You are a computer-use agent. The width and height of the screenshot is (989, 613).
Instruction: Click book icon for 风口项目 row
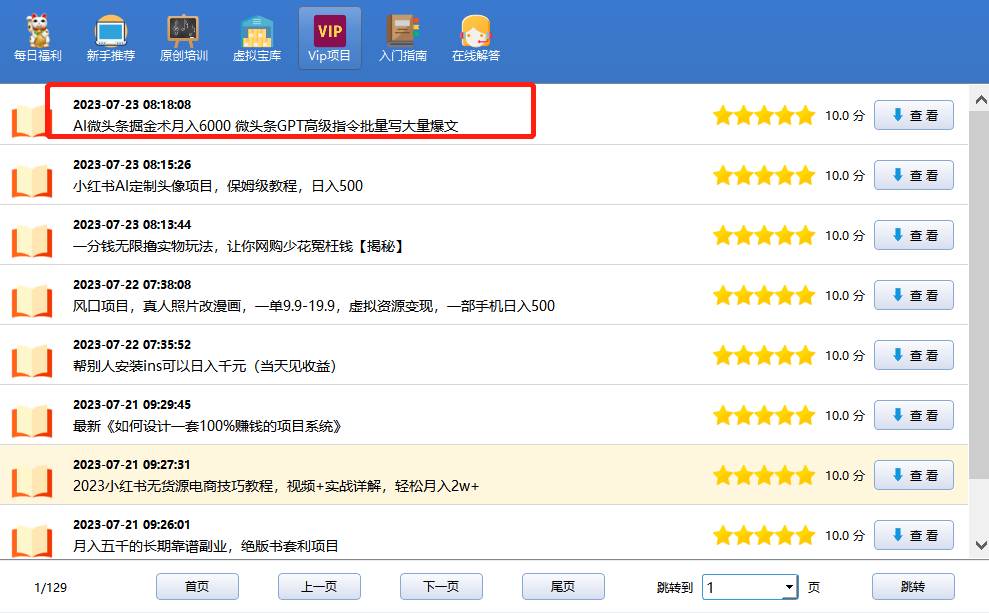pyautogui.click(x=32, y=301)
